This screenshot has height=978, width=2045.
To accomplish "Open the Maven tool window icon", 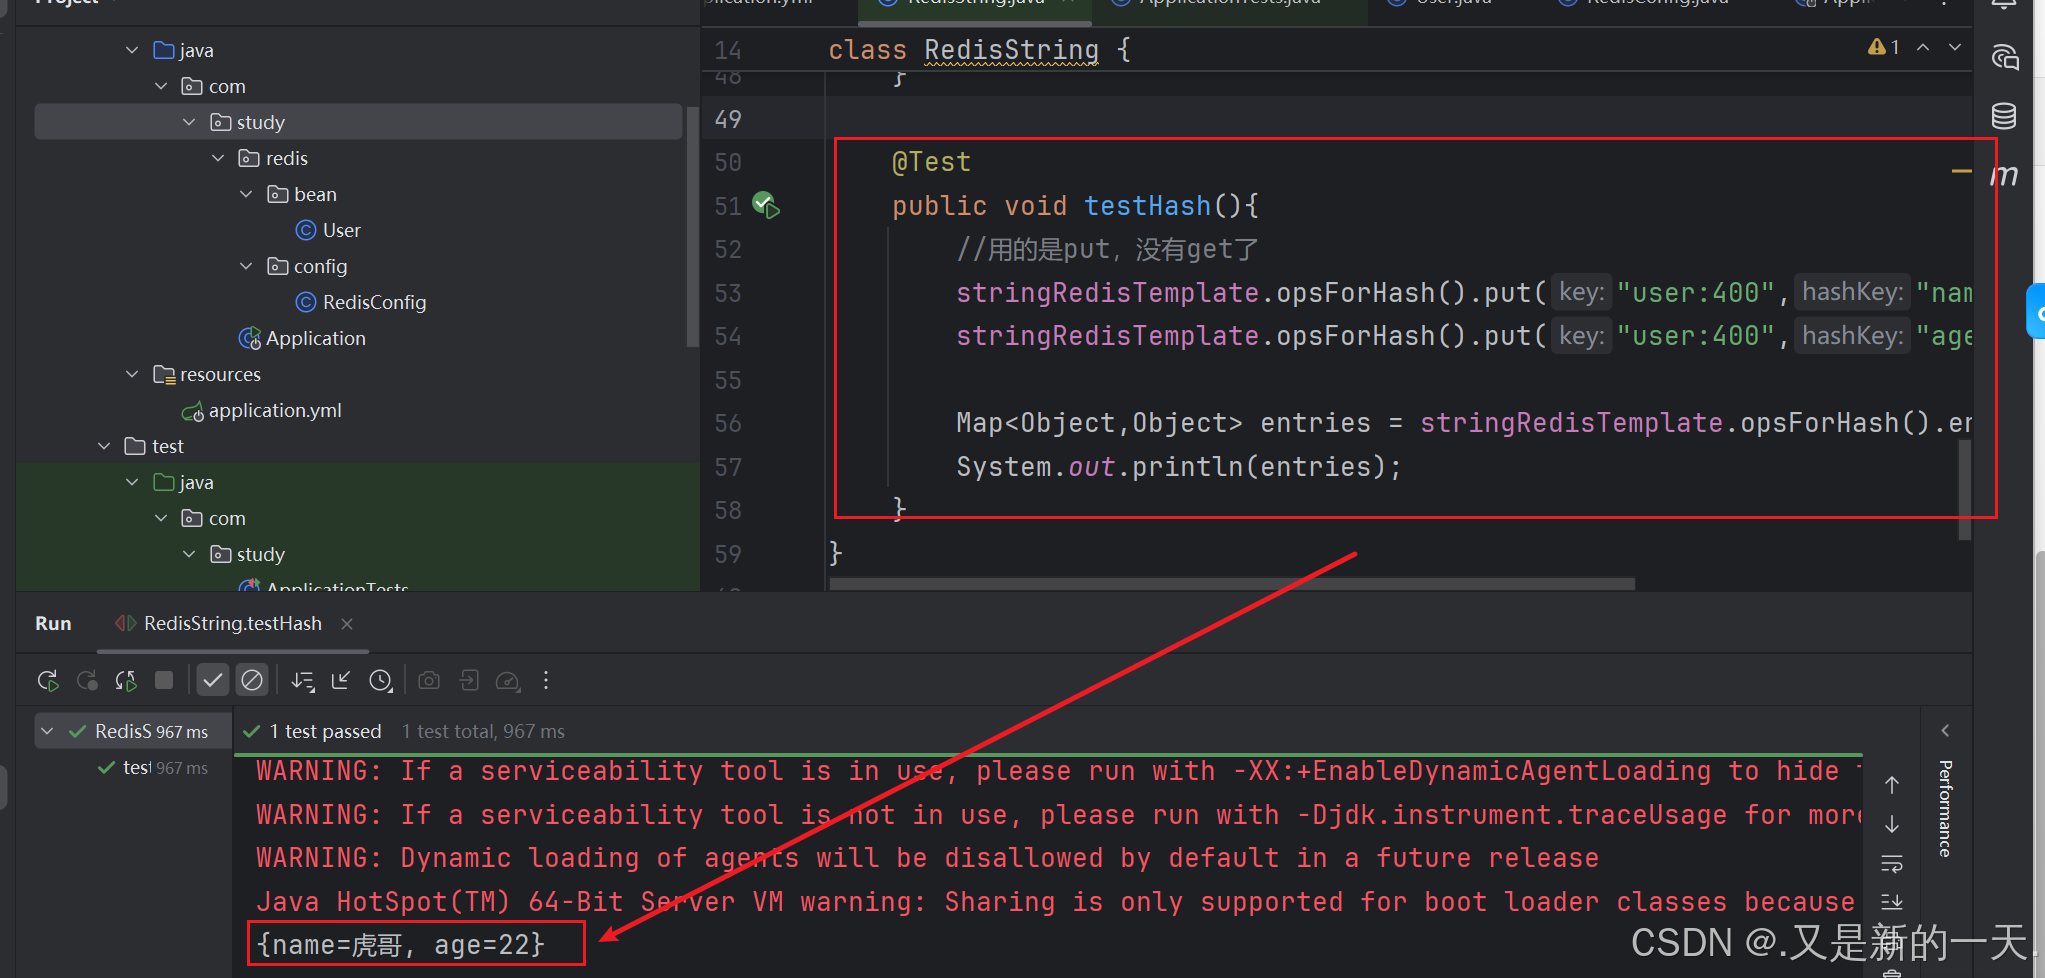I will point(2003,176).
